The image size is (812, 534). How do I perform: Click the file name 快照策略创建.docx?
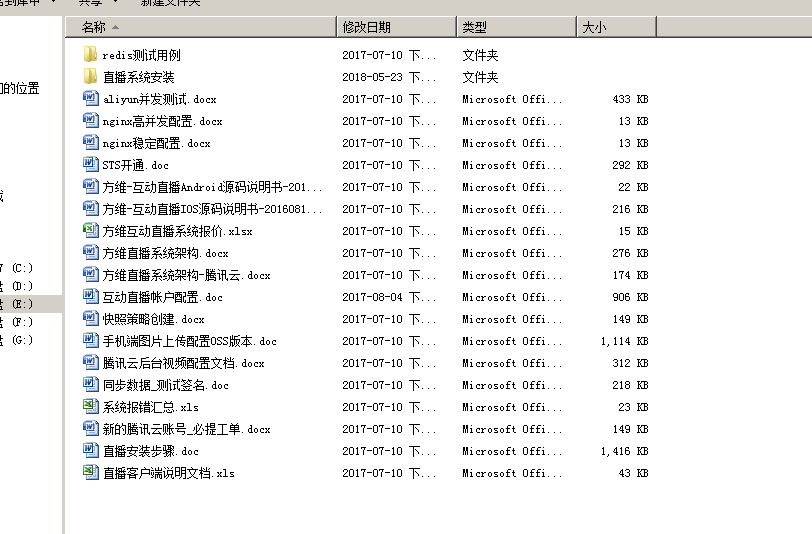pyautogui.click(x=153, y=319)
